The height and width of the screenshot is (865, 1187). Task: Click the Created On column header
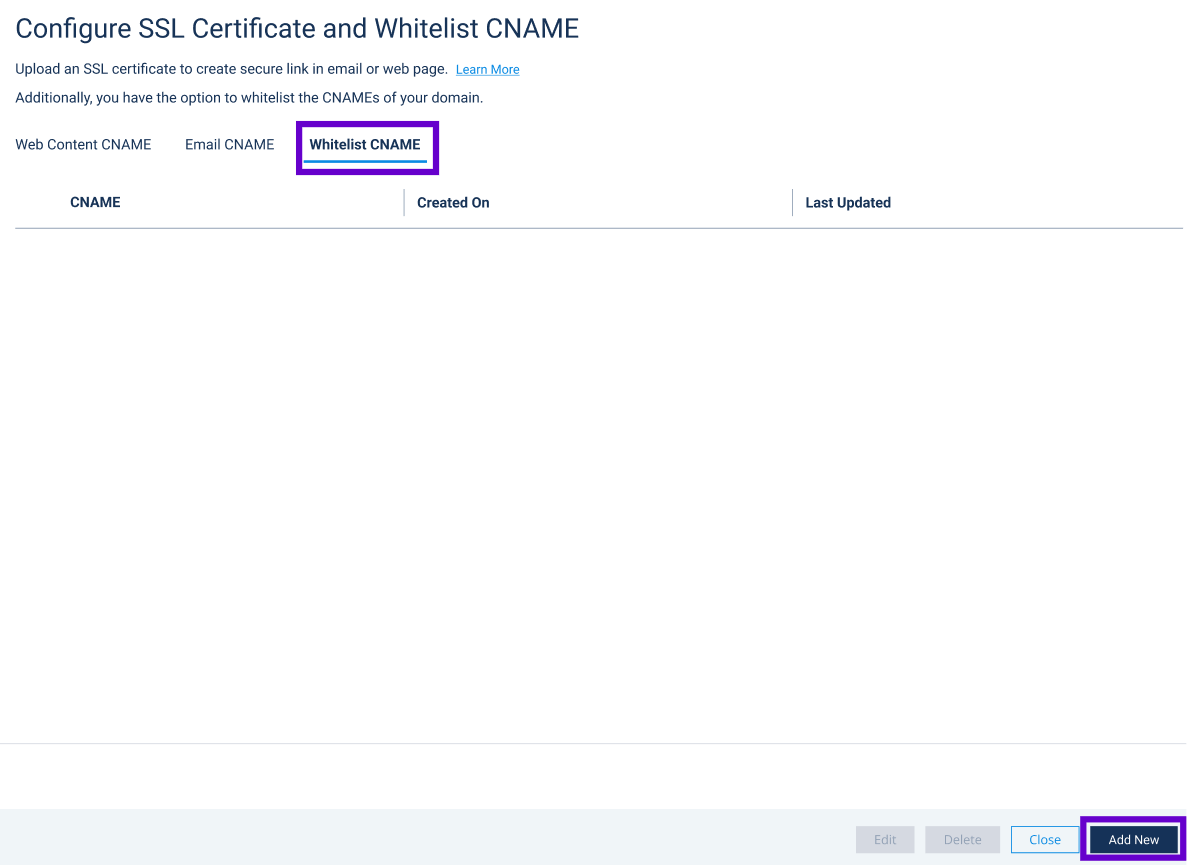(453, 203)
